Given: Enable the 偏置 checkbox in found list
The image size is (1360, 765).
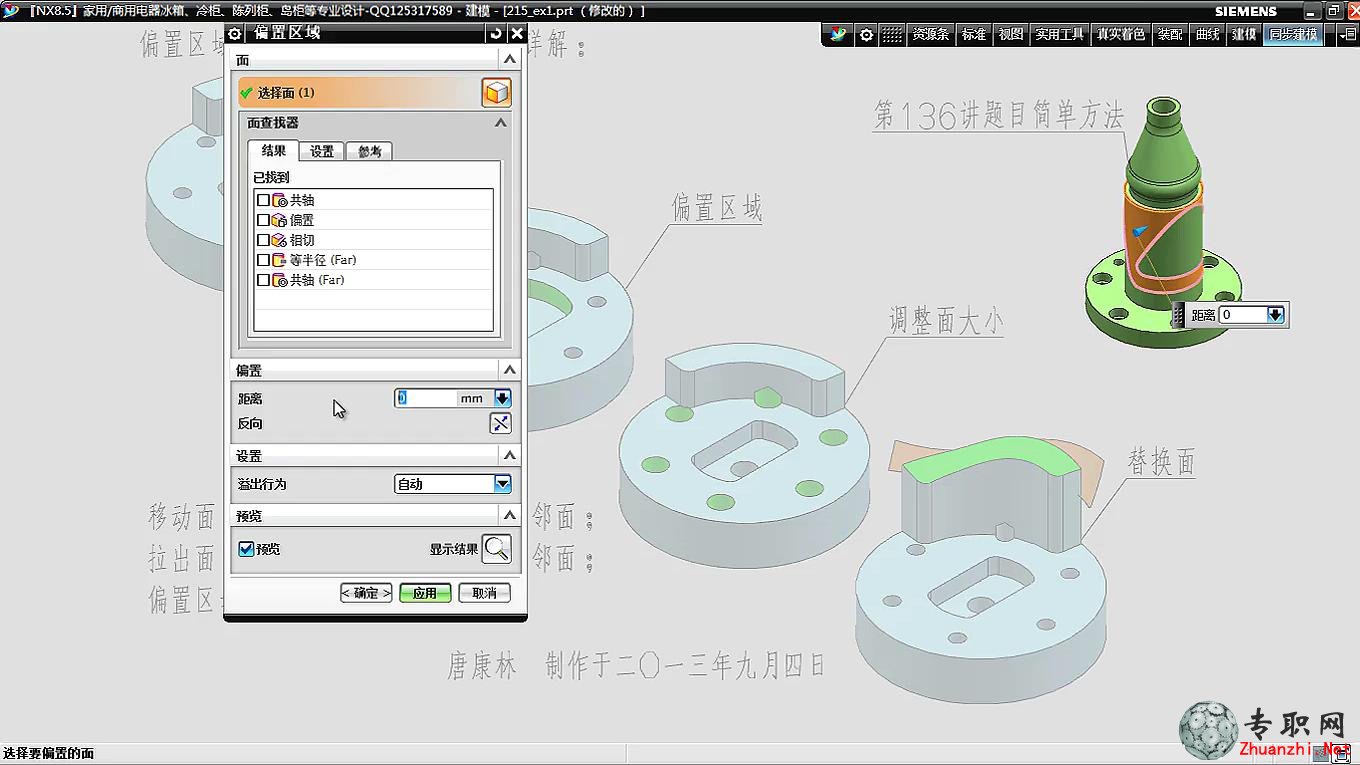Looking at the screenshot, I should 264,220.
